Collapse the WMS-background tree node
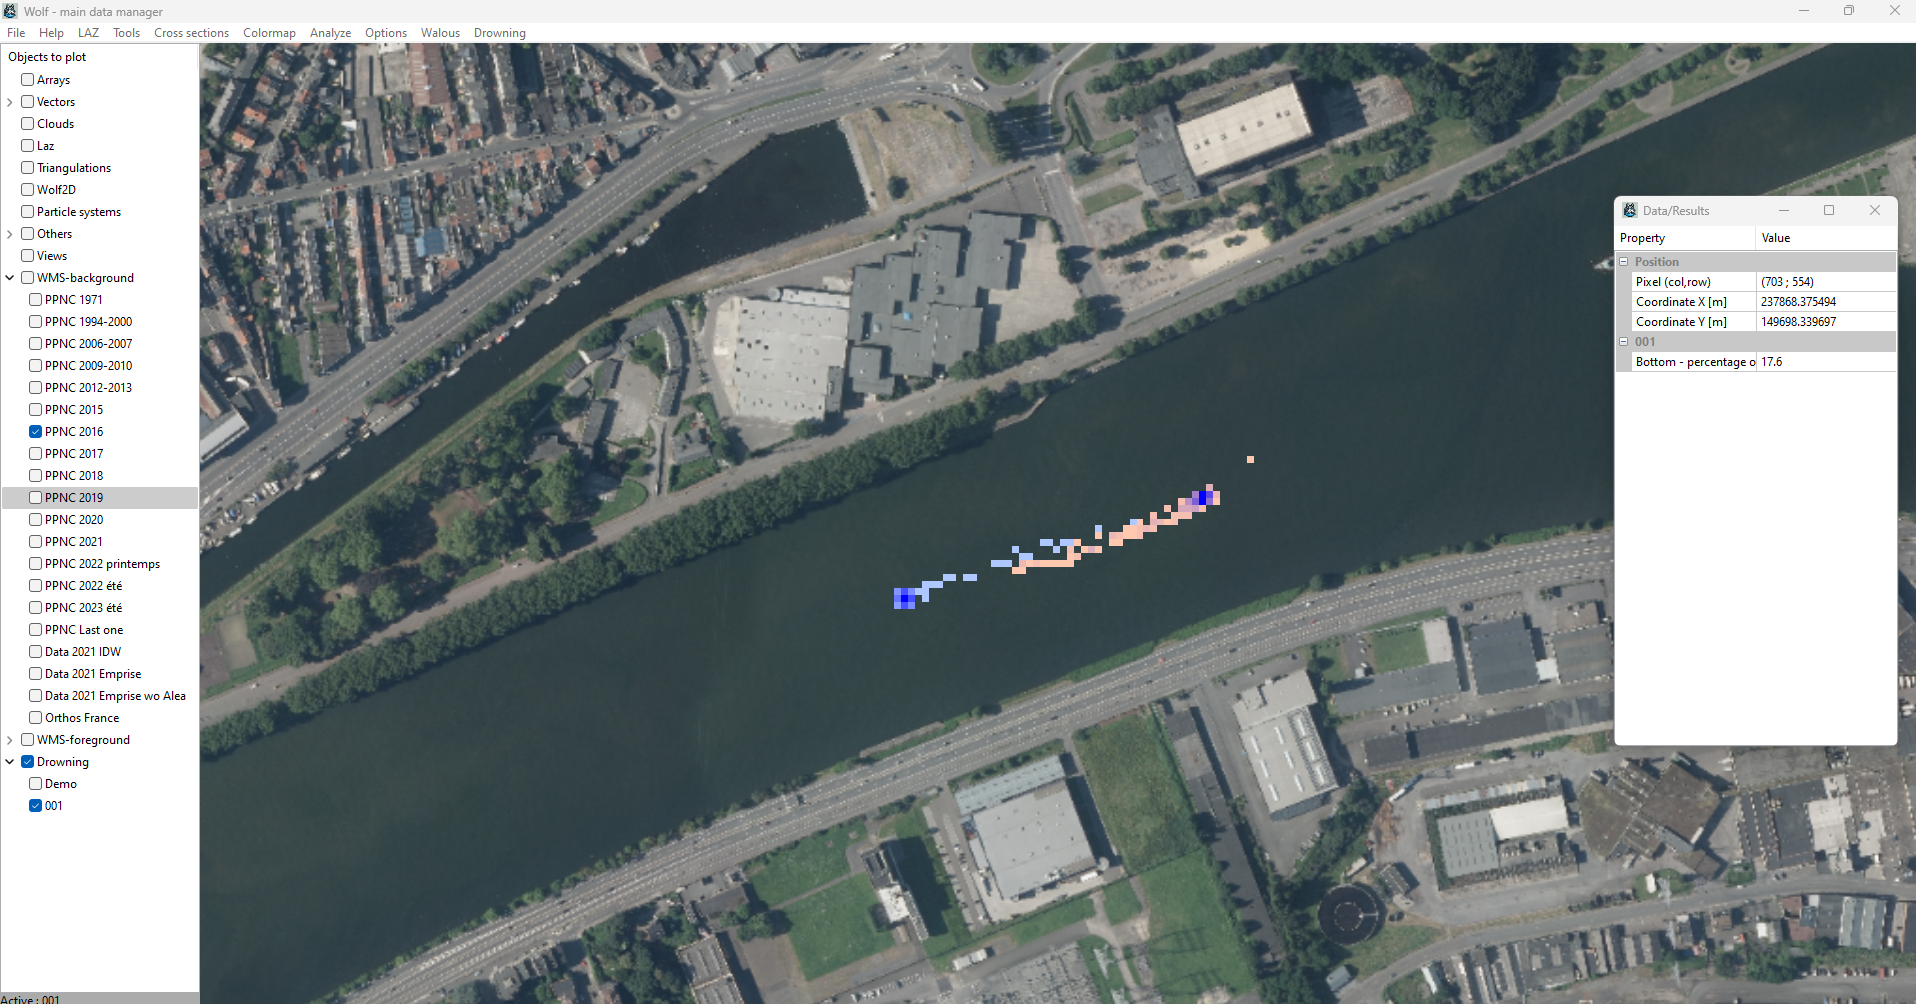This screenshot has height=1004, width=1916. [x=10, y=278]
